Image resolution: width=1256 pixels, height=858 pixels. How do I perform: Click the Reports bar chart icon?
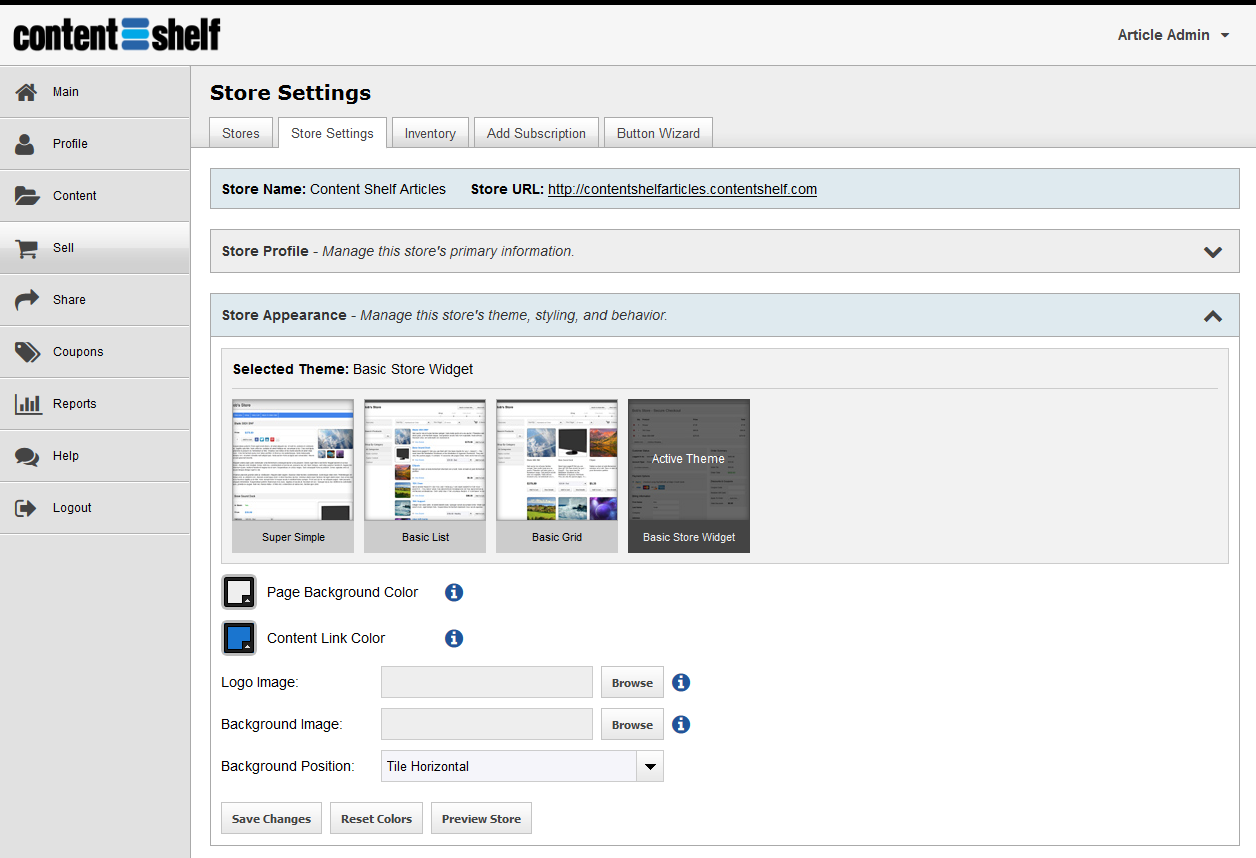(x=26, y=404)
